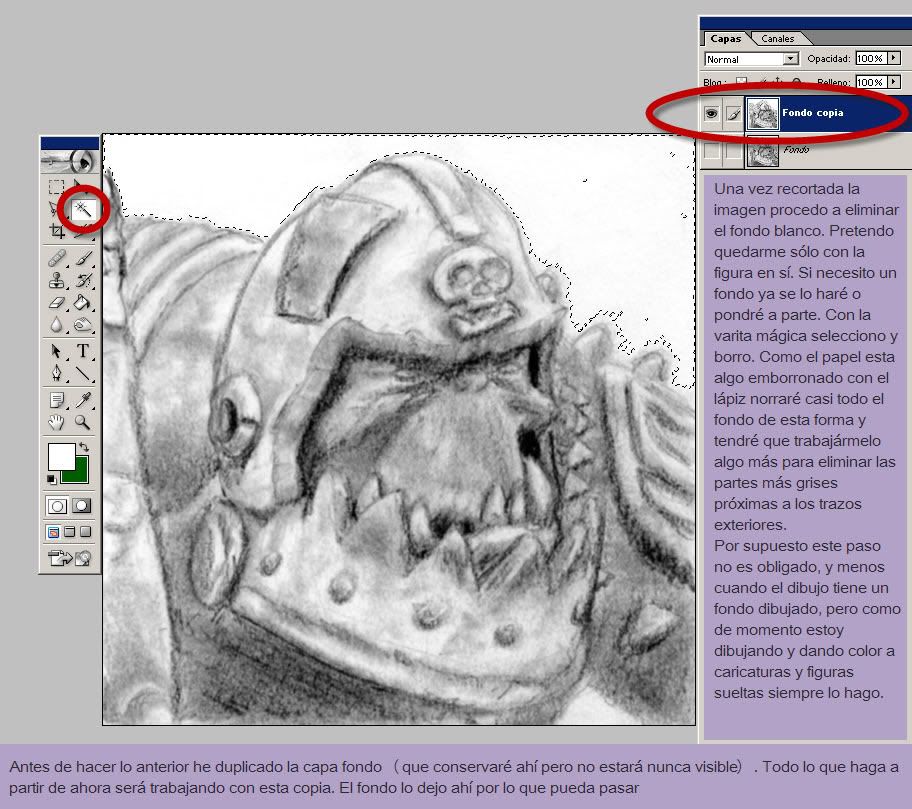This screenshot has width=912, height=809.
Task: Open the Adobe Online header image
Action: (70, 161)
